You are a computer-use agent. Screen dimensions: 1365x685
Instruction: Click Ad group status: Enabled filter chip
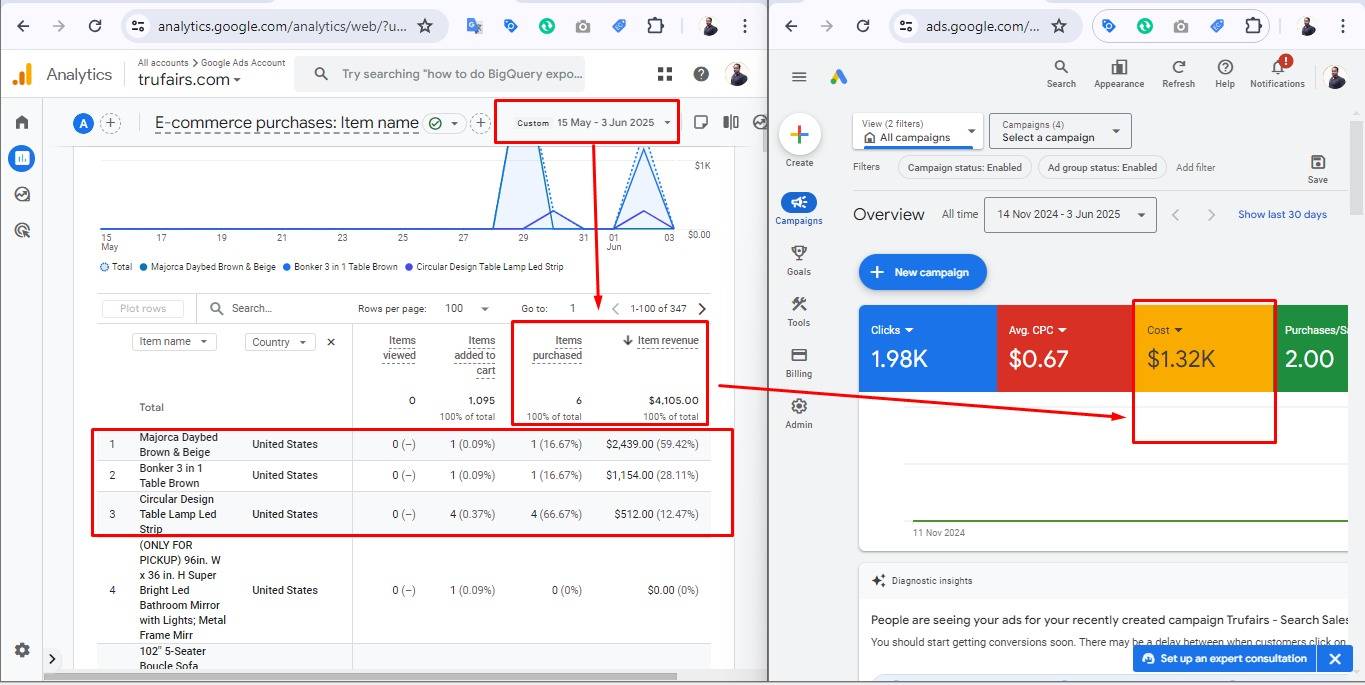tap(1102, 168)
